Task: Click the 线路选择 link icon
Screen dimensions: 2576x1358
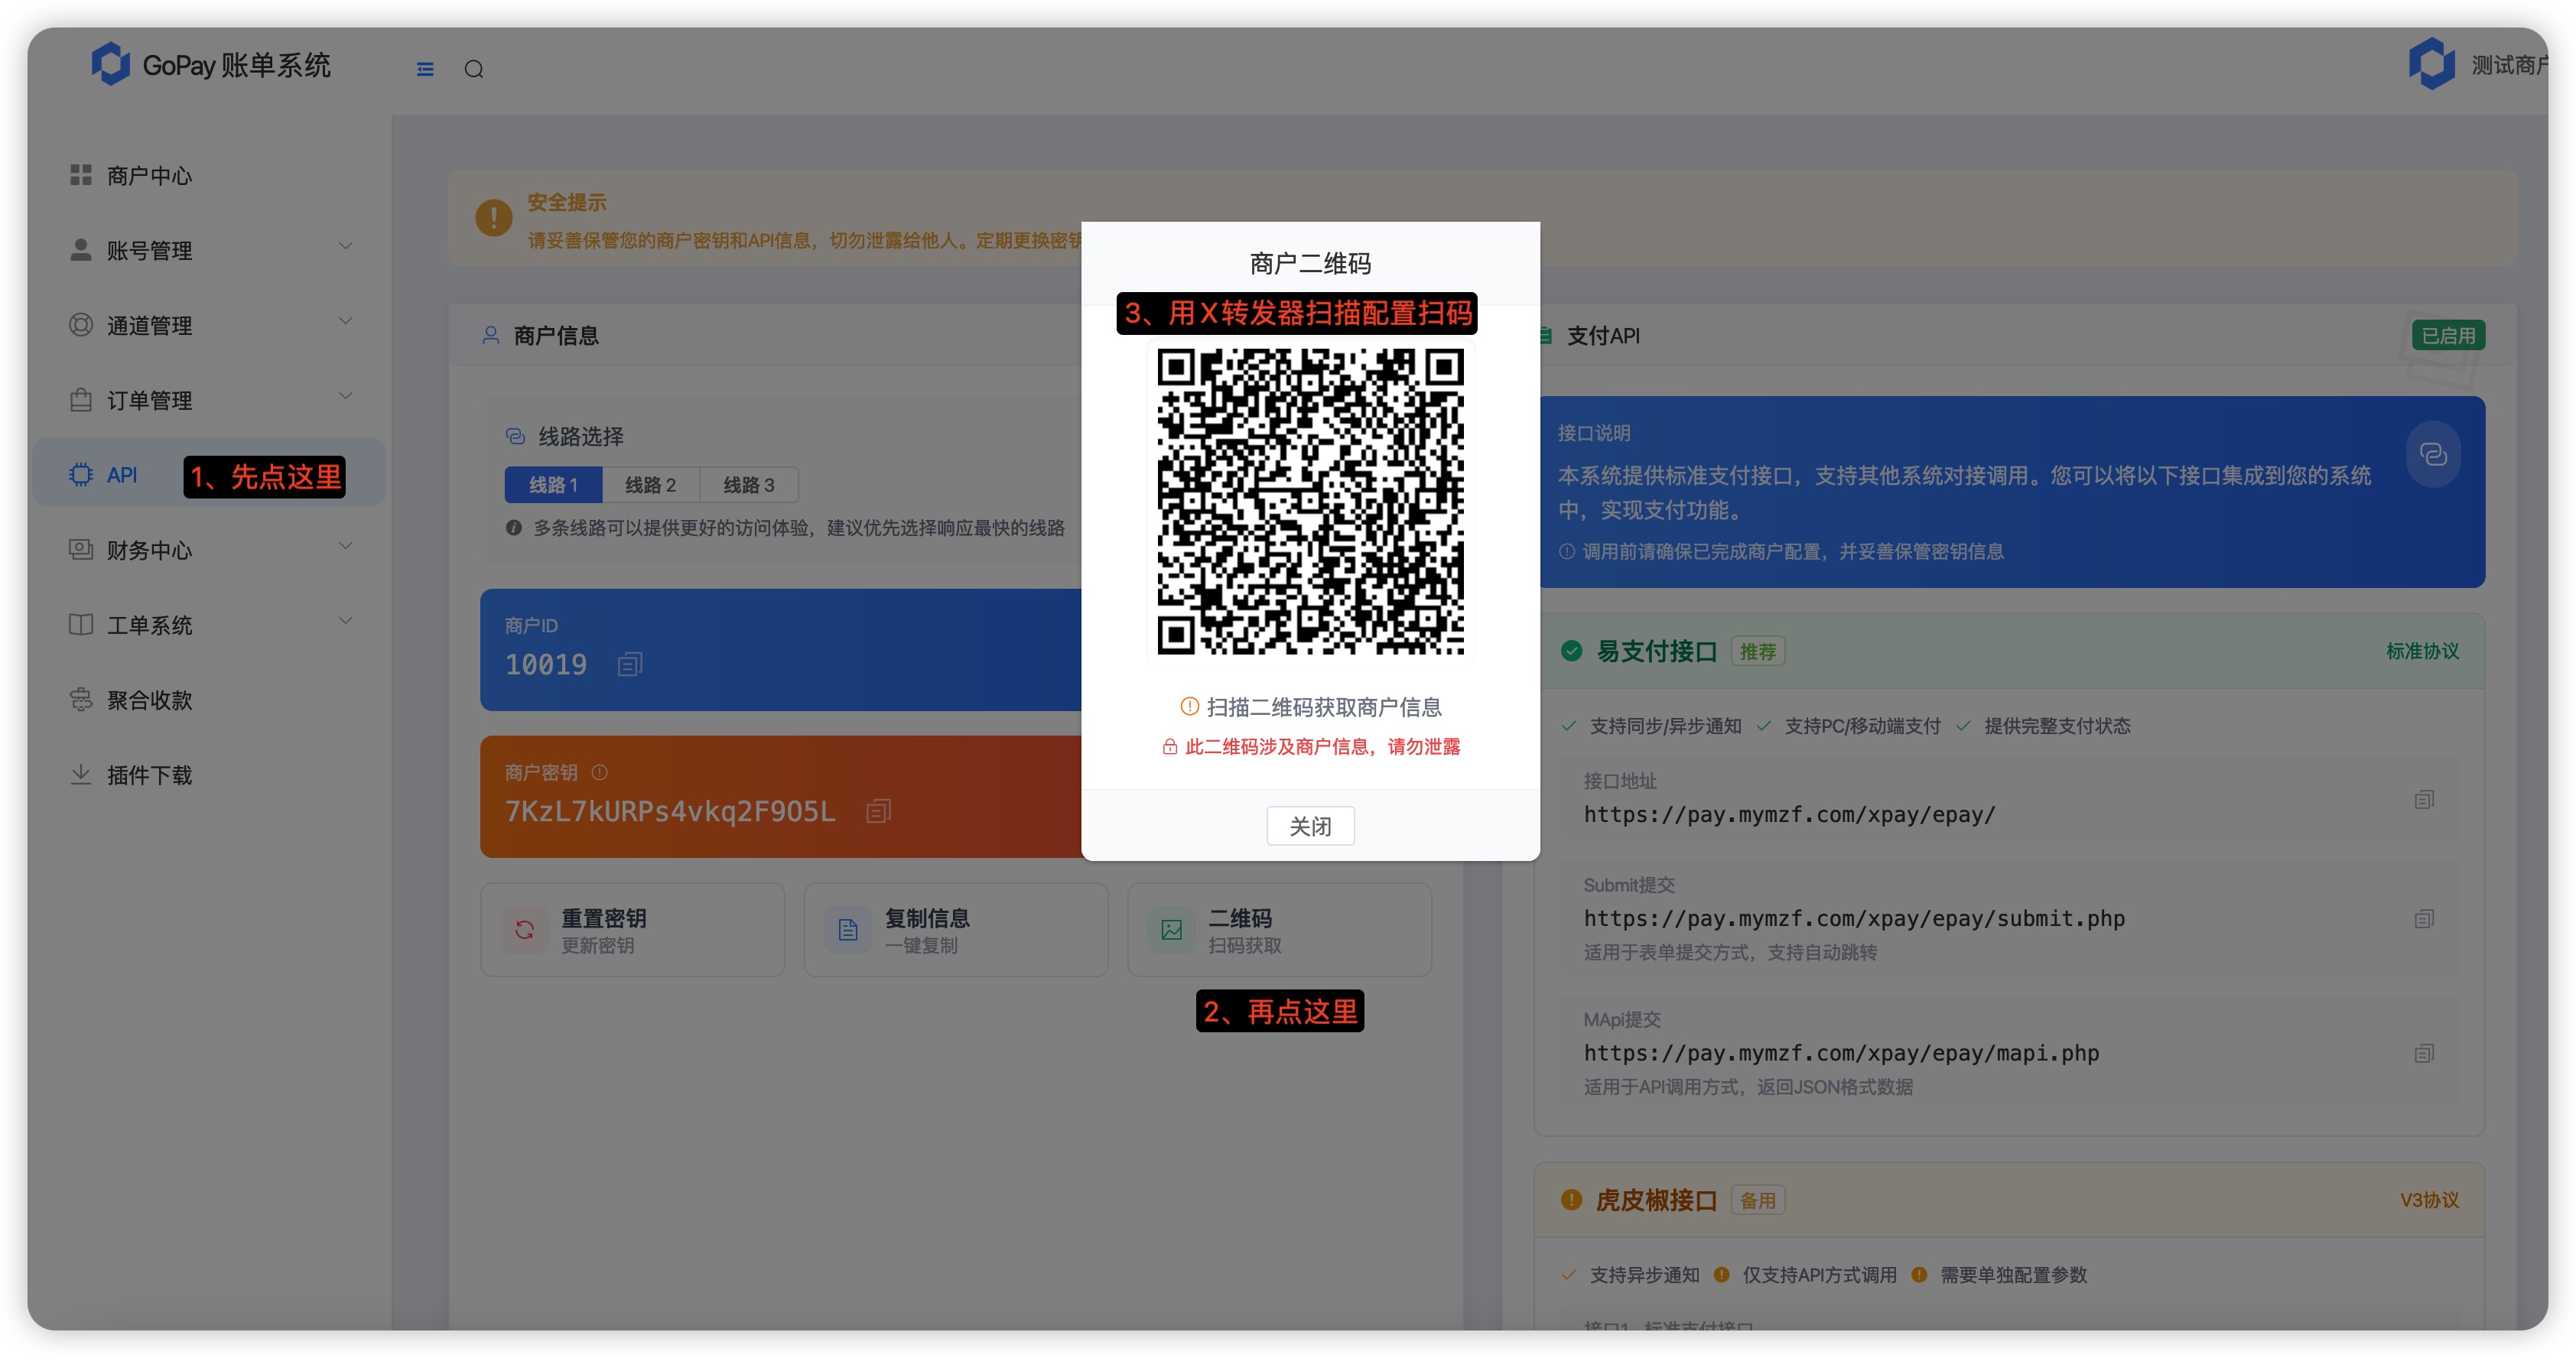Action: click(515, 436)
